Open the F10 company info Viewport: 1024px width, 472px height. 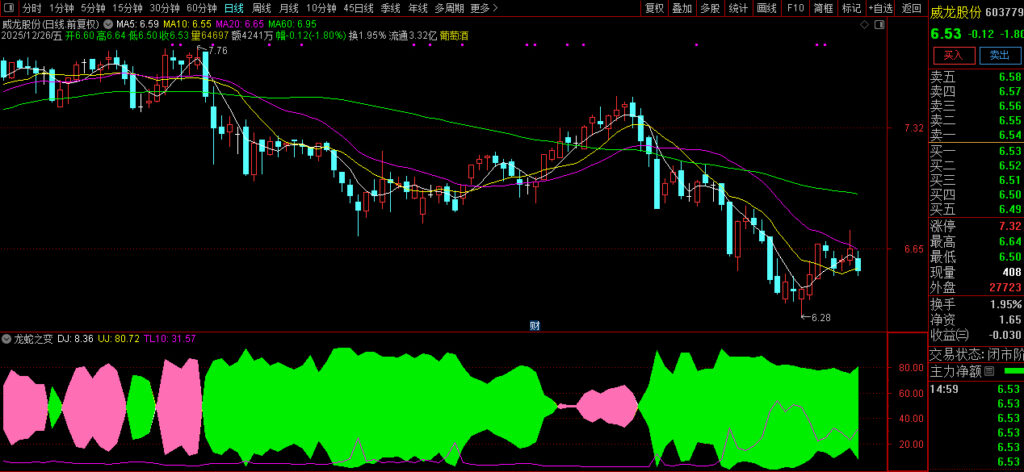click(x=795, y=8)
